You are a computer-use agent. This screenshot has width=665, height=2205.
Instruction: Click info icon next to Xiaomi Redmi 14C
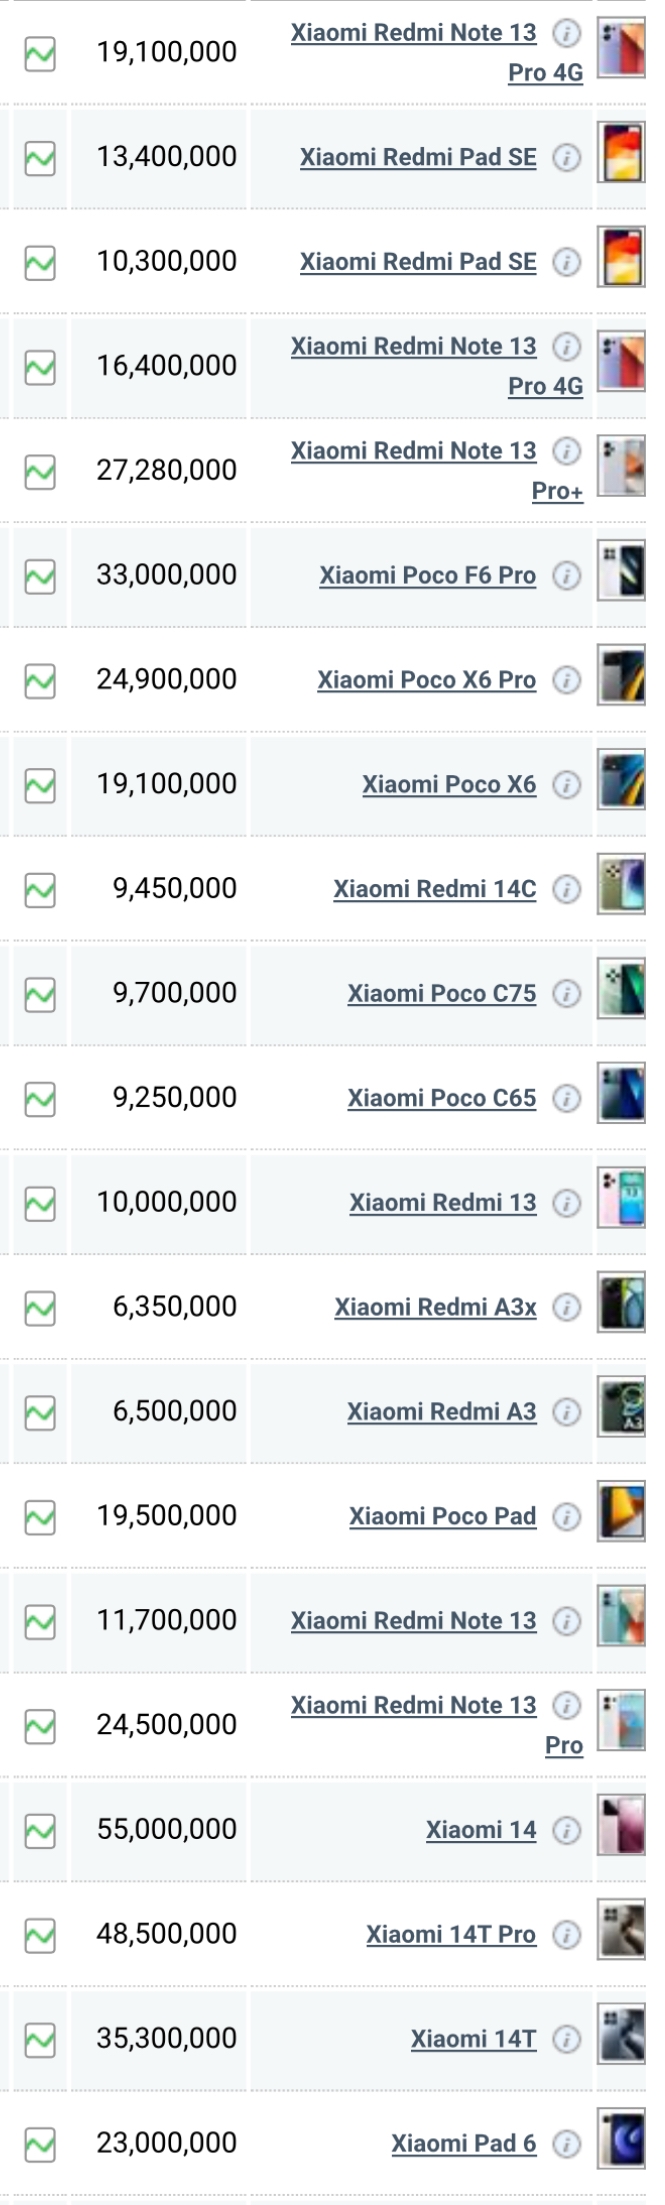coord(567,889)
